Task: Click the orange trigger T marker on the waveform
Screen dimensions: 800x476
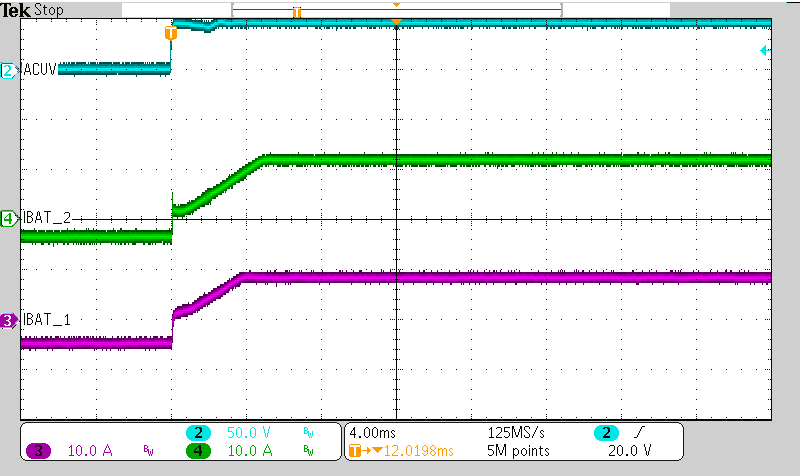Action: [x=171, y=33]
